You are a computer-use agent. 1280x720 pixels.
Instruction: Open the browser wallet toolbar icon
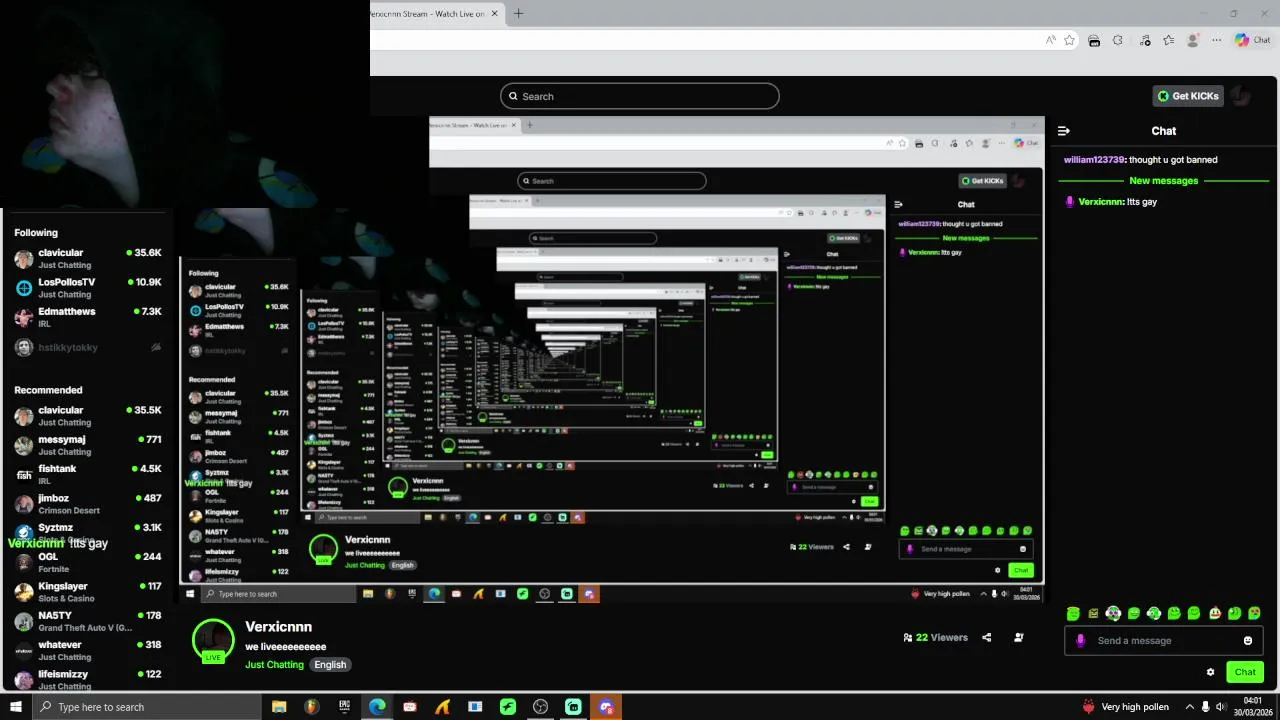(1094, 40)
